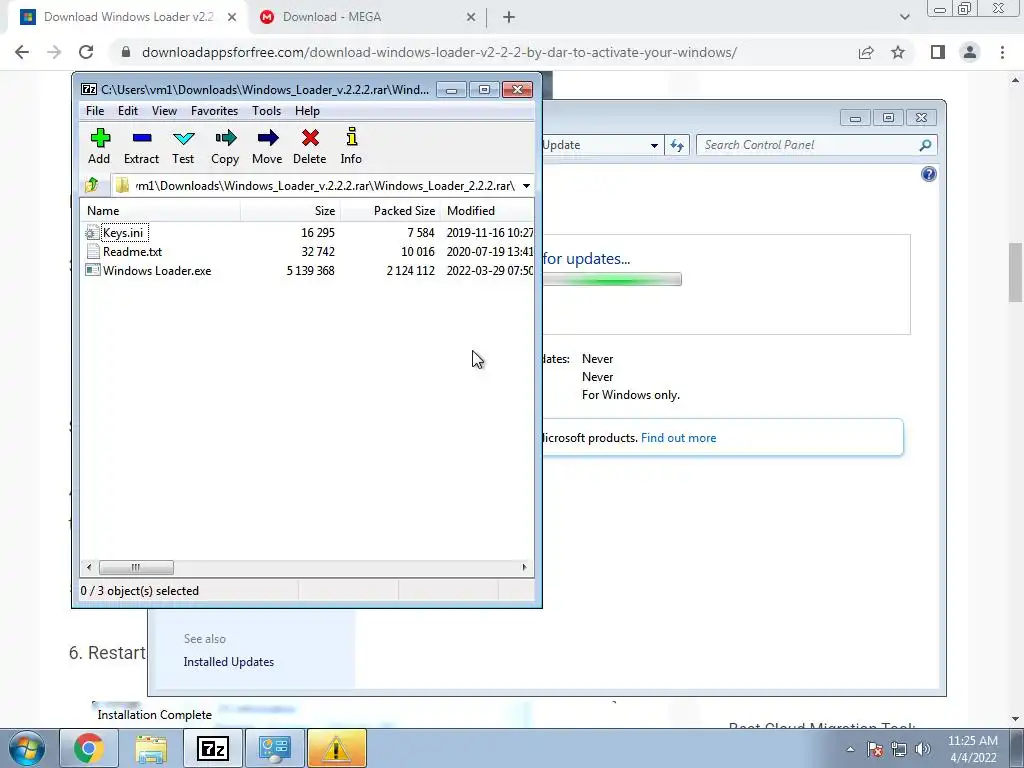Image resolution: width=1024 pixels, height=768 pixels.
Task: Click the checking for updates progress bar
Action: tap(611, 280)
